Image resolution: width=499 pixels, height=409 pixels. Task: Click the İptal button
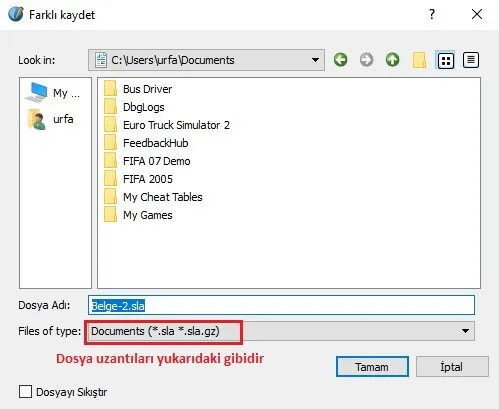point(452,367)
